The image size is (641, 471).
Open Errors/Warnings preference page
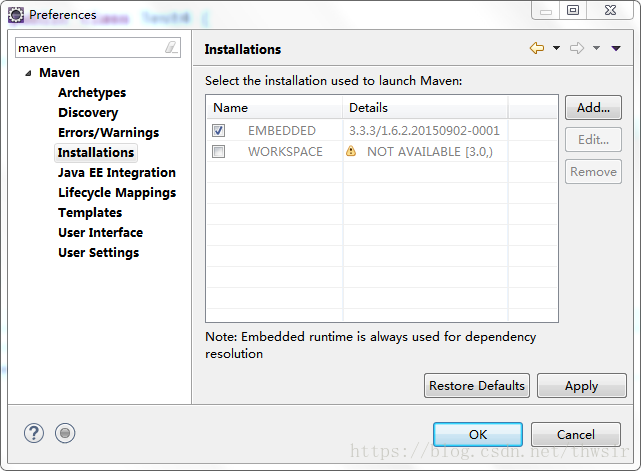pyautogui.click(x=108, y=133)
